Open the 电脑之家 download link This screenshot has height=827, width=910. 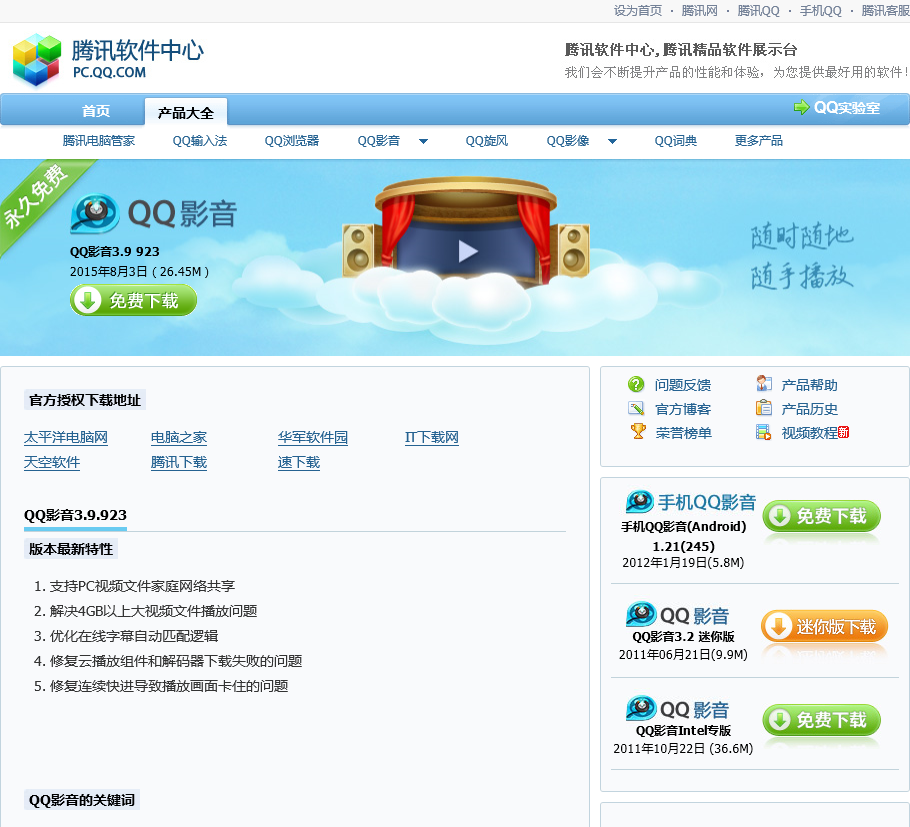[x=179, y=437]
